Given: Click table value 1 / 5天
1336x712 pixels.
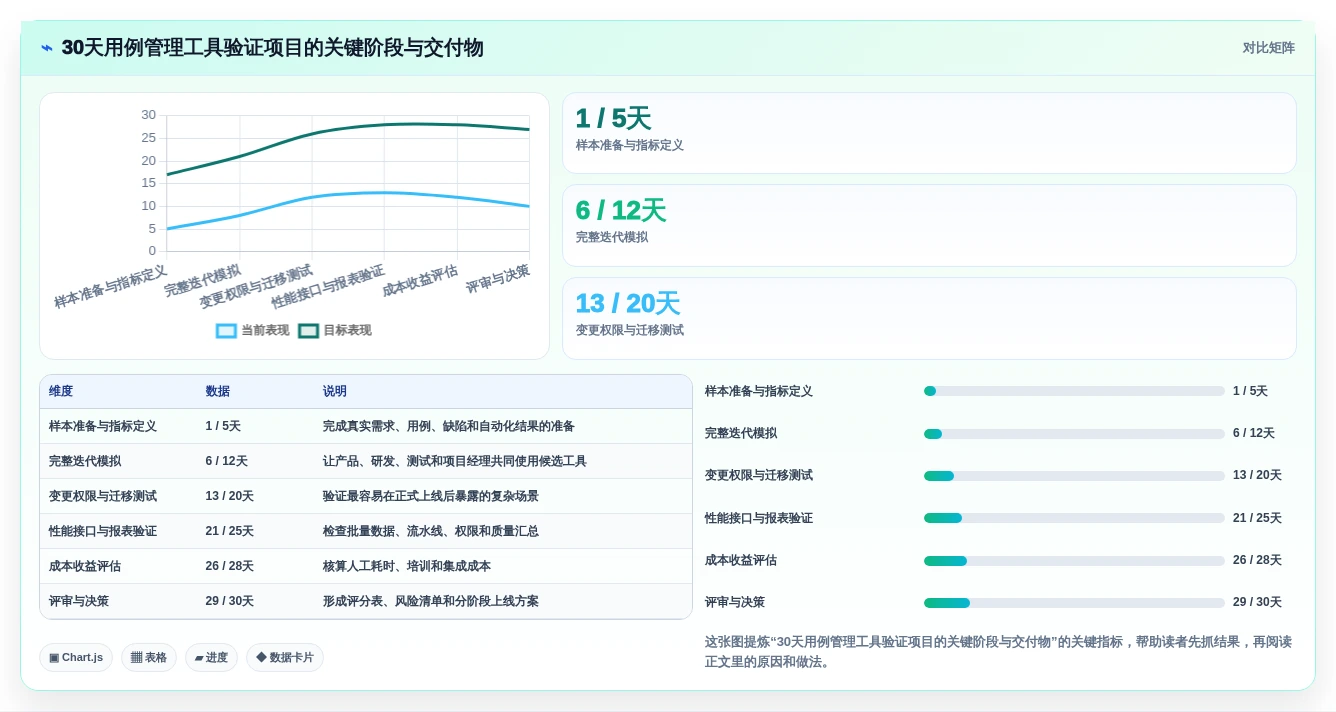Looking at the screenshot, I should [223, 426].
